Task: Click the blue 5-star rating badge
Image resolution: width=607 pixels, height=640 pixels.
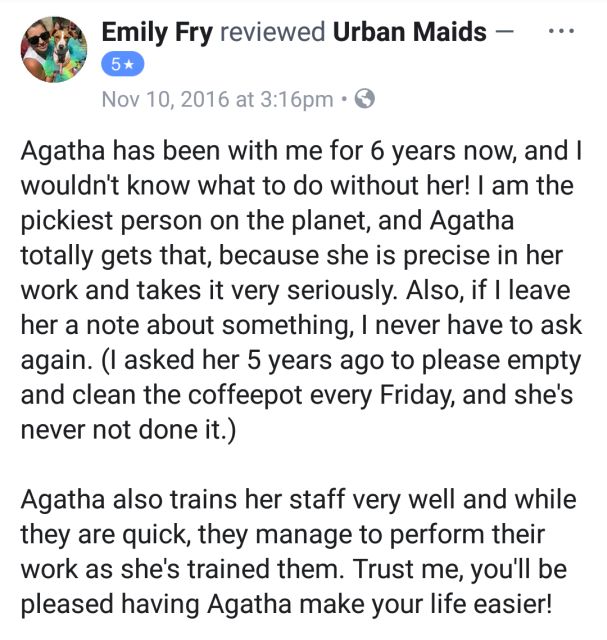Action: coord(125,65)
